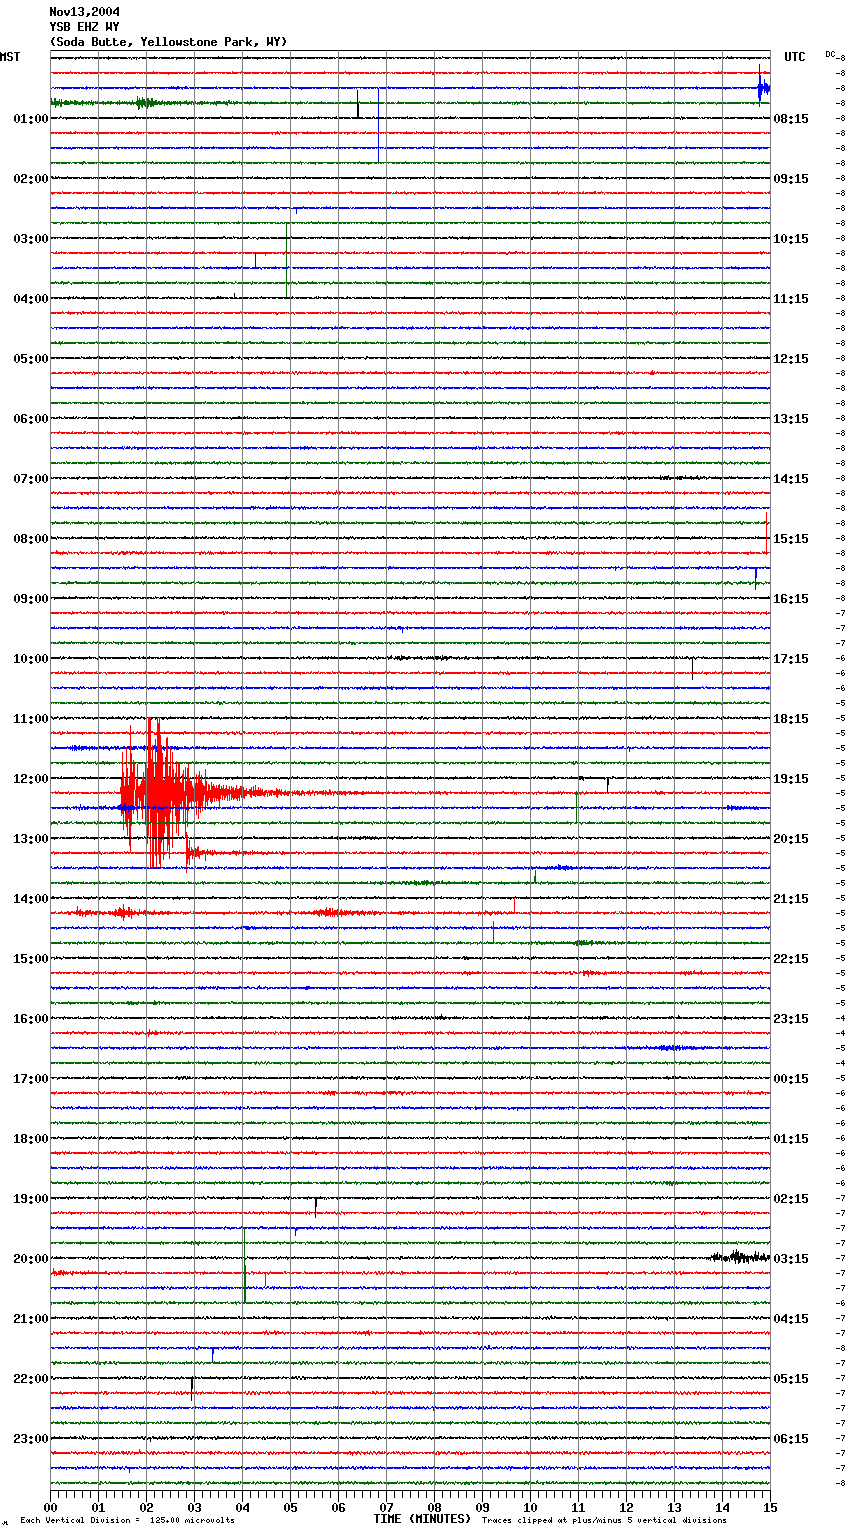The height and width of the screenshot is (1534, 850).
Task: Click the black noise burst on 20:00 trace
Action: coord(740,1256)
